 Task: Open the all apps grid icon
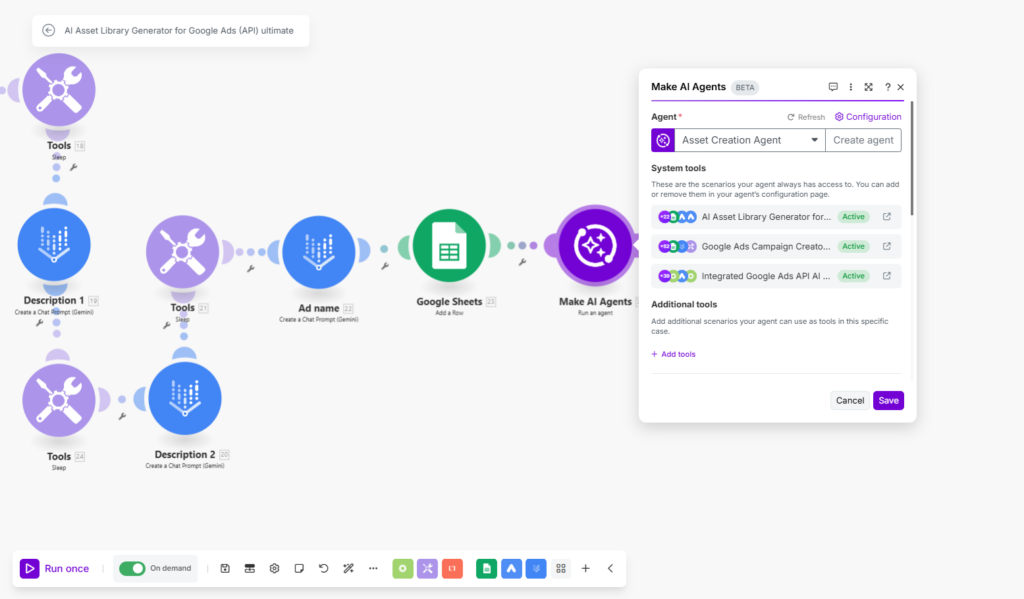[x=561, y=569]
